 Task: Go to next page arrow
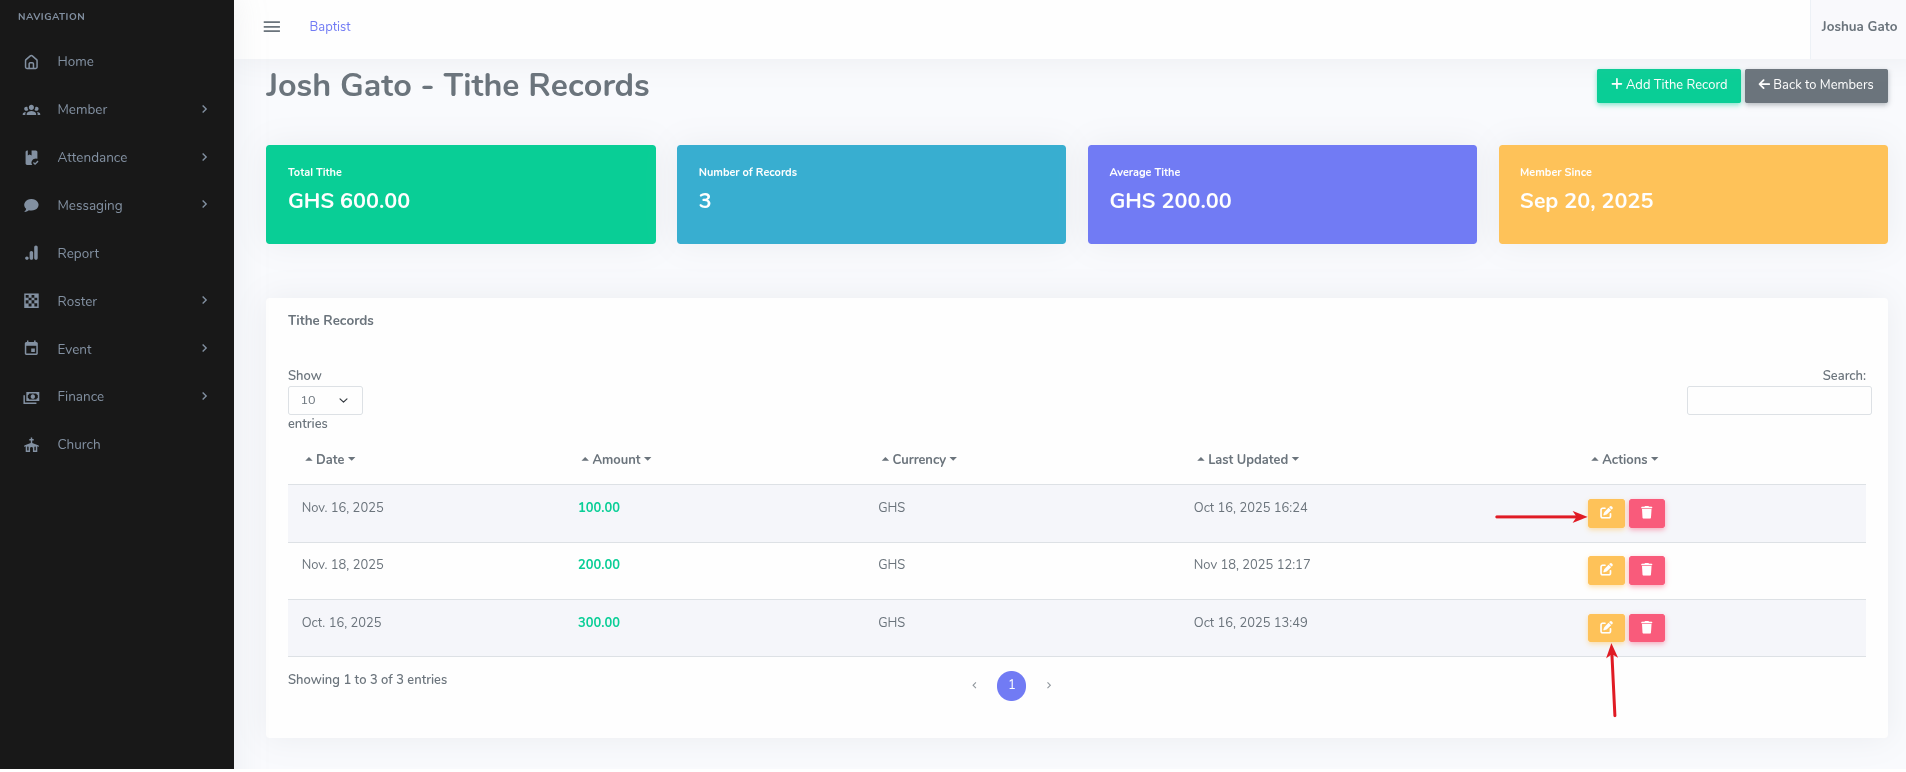coord(1048,686)
